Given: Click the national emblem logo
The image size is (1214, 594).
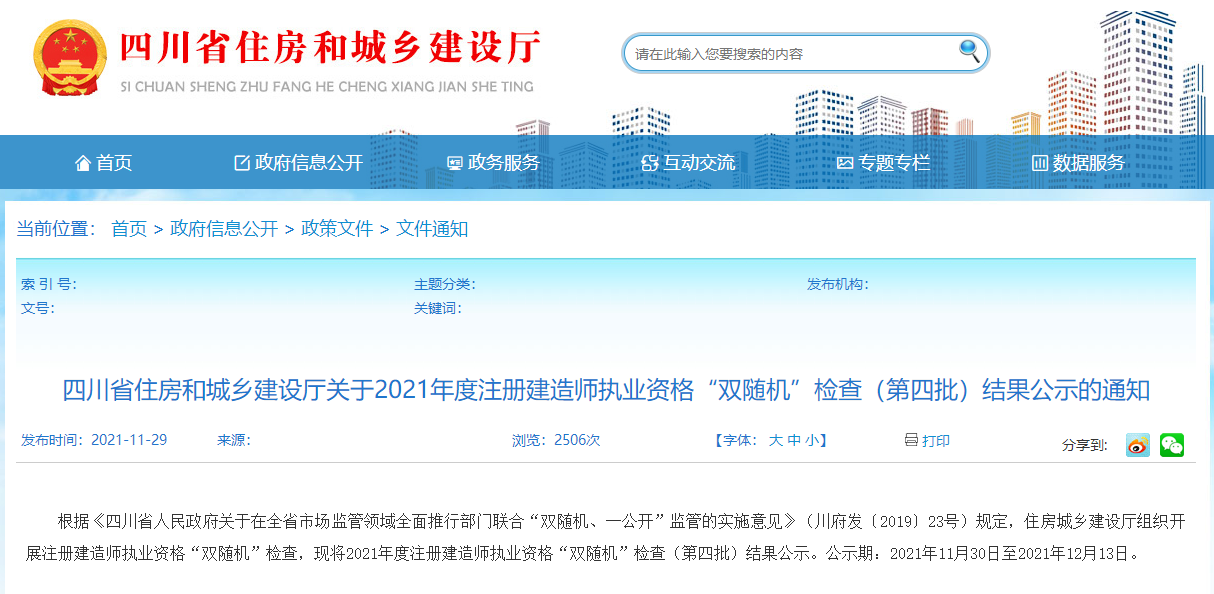Looking at the screenshot, I should [69, 57].
